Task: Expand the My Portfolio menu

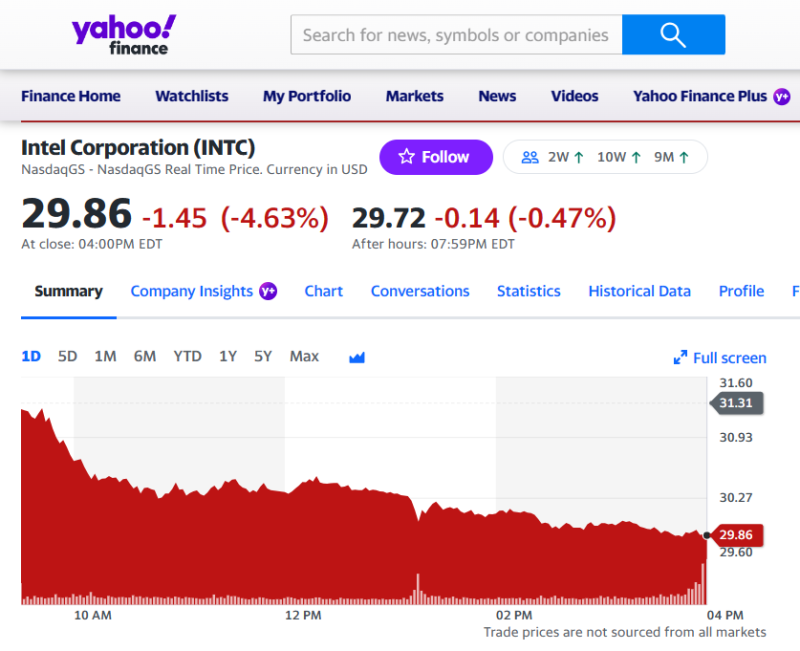Action: (307, 96)
